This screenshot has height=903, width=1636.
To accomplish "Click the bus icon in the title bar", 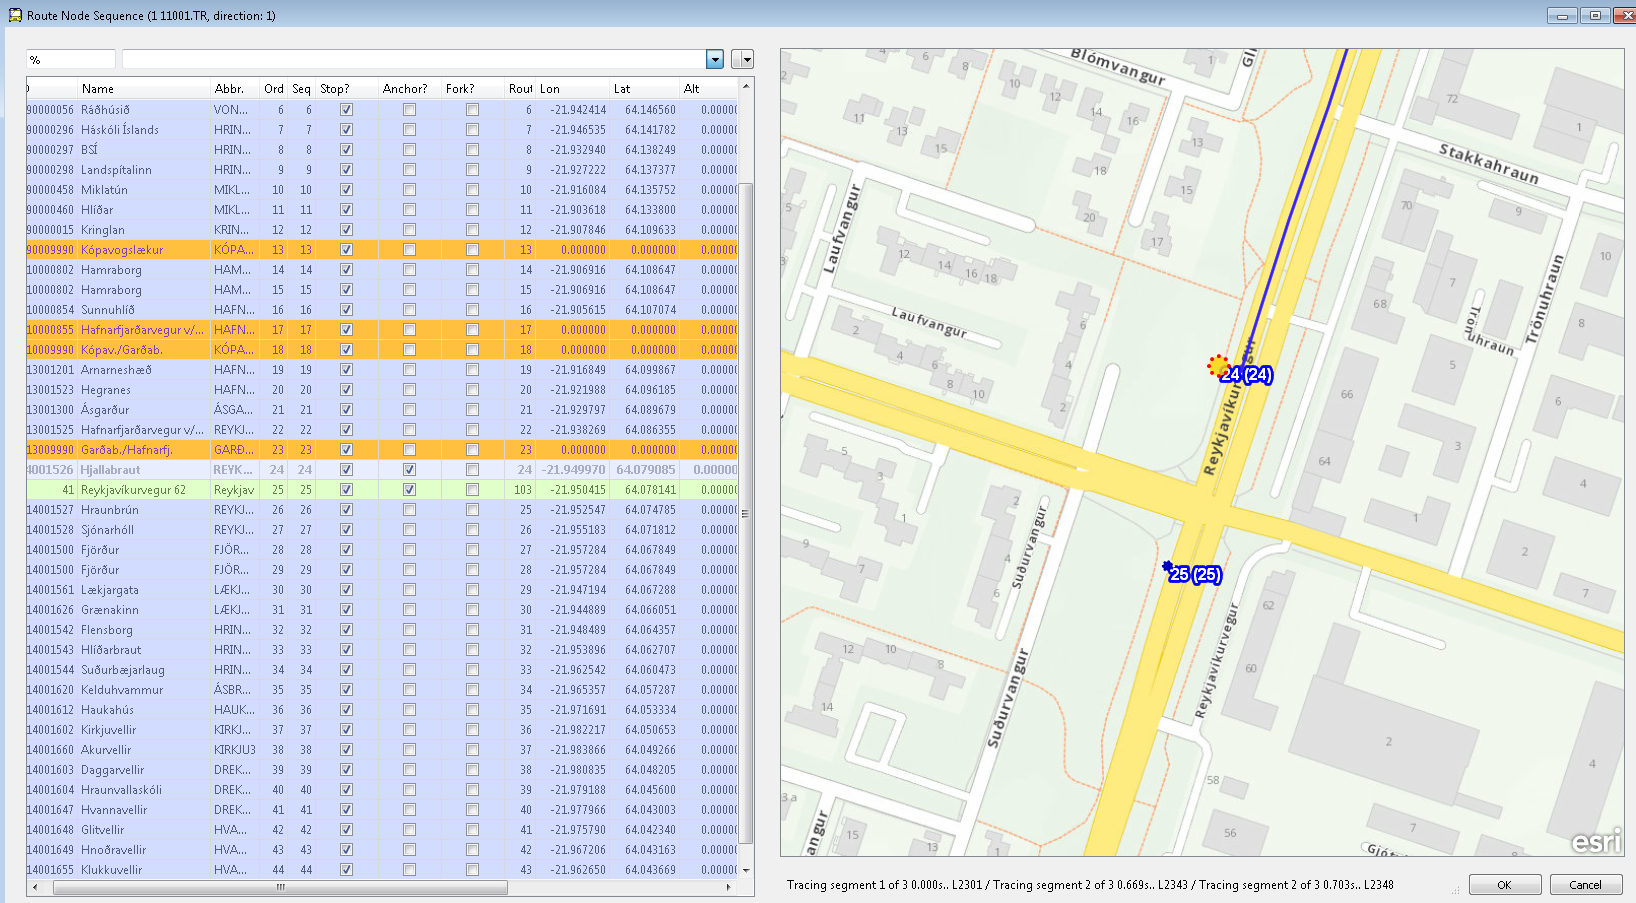I will [15, 15].
